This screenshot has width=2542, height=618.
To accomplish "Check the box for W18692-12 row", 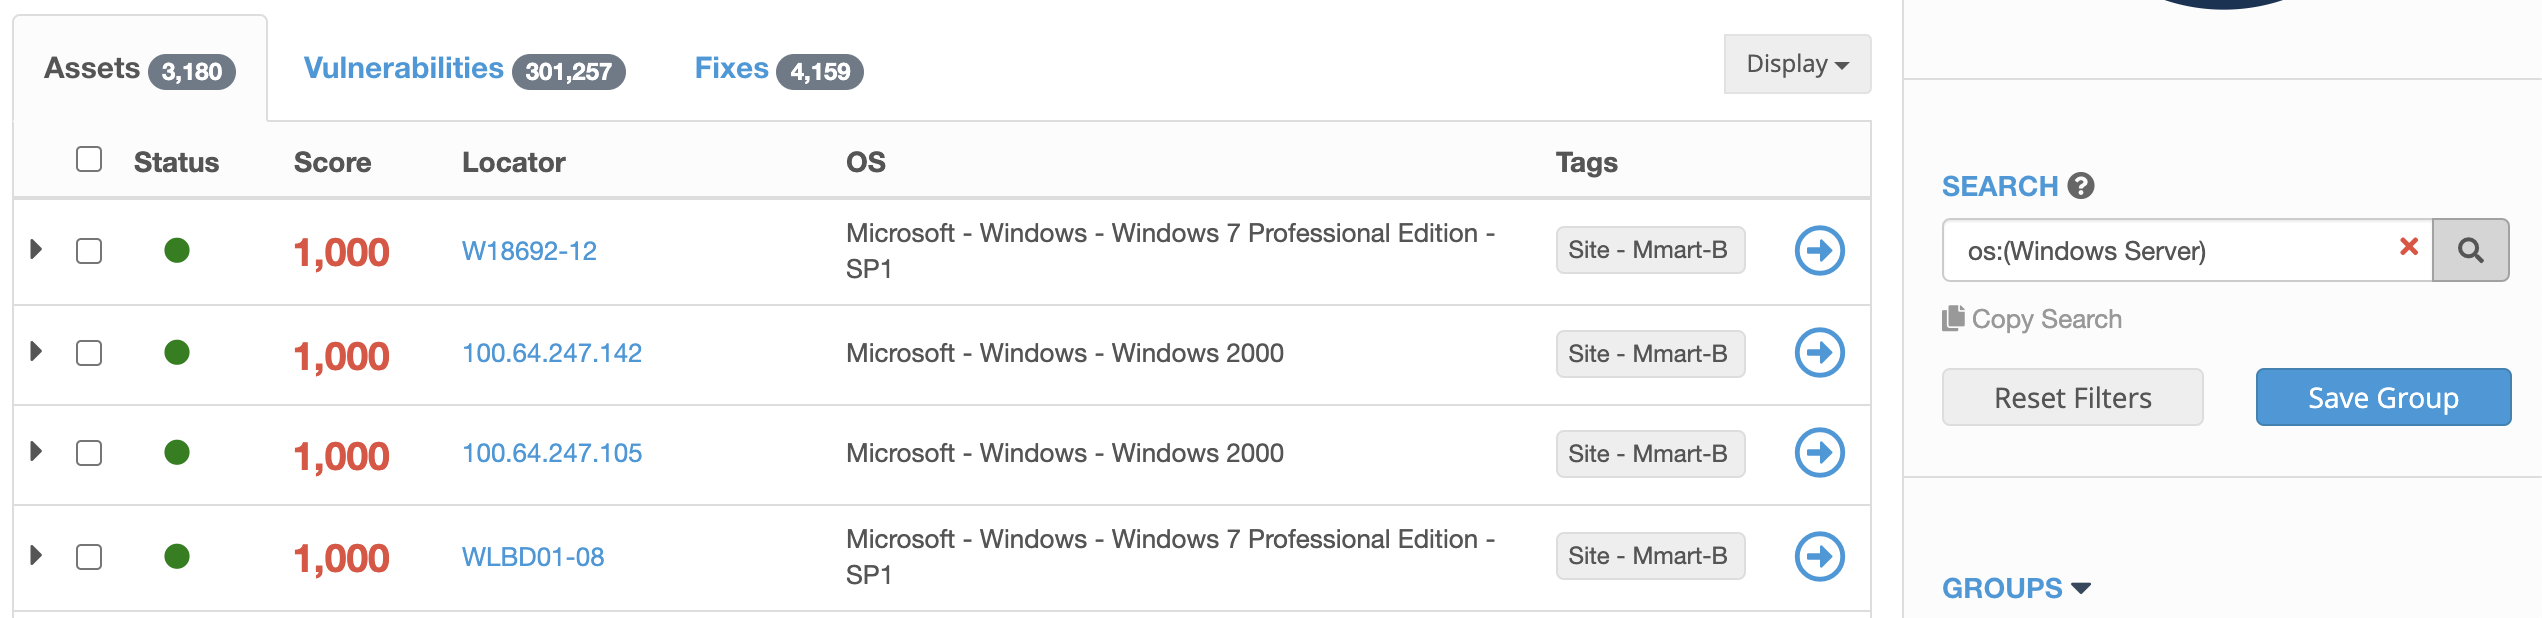I will [89, 250].
